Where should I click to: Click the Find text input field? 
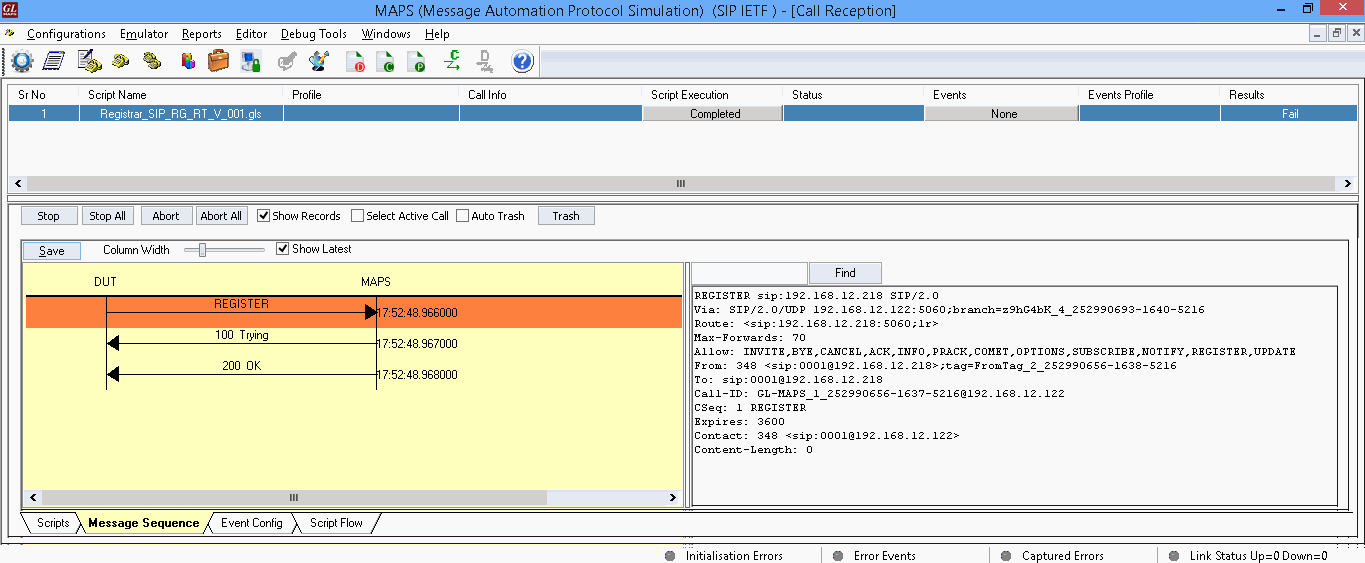(x=749, y=273)
